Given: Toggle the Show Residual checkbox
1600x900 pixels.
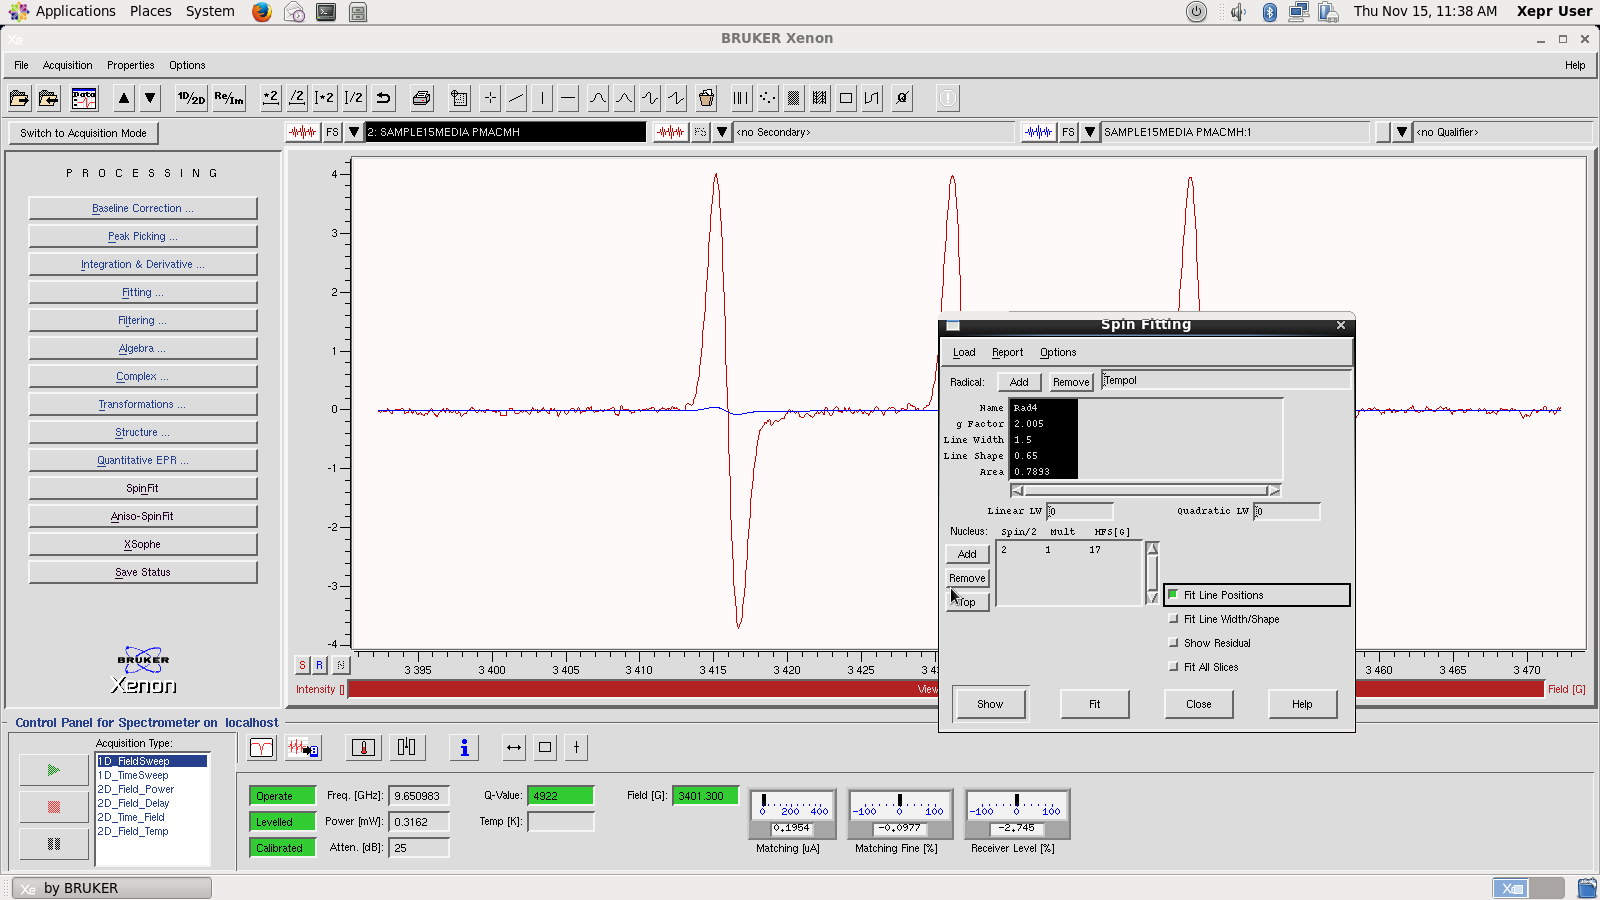Looking at the screenshot, I should [x=1174, y=643].
